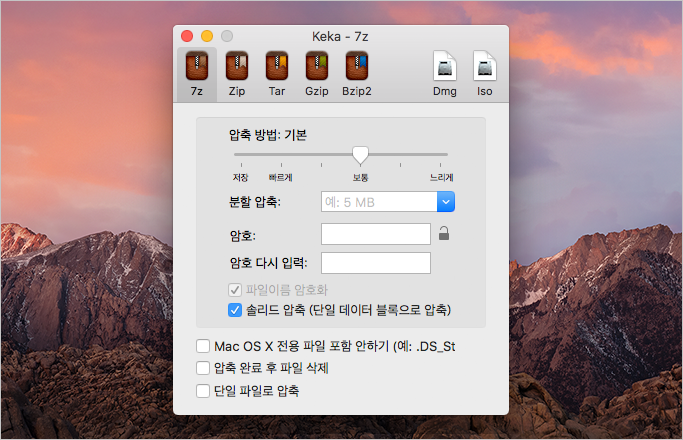
Task: Click the Keka - 7z window title
Action: pyautogui.click(x=340, y=37)
